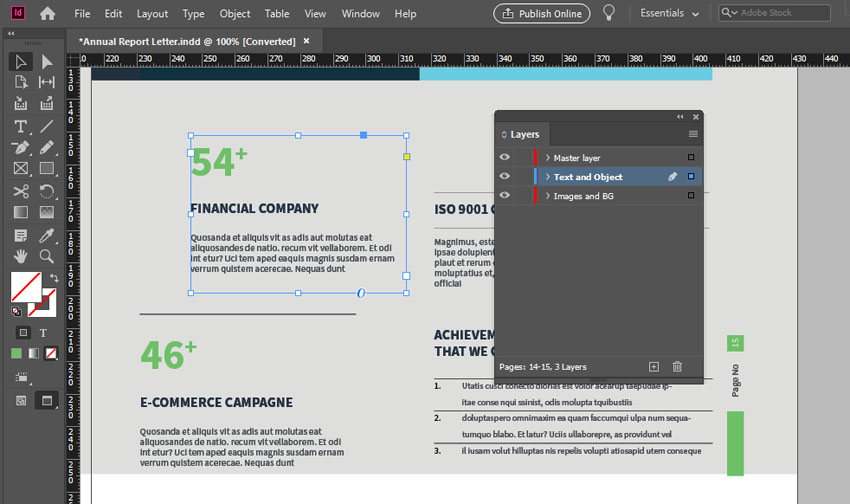Click selection square of Master layer
850x504 pixels.
pyautogui.click(x=691, y=157)
